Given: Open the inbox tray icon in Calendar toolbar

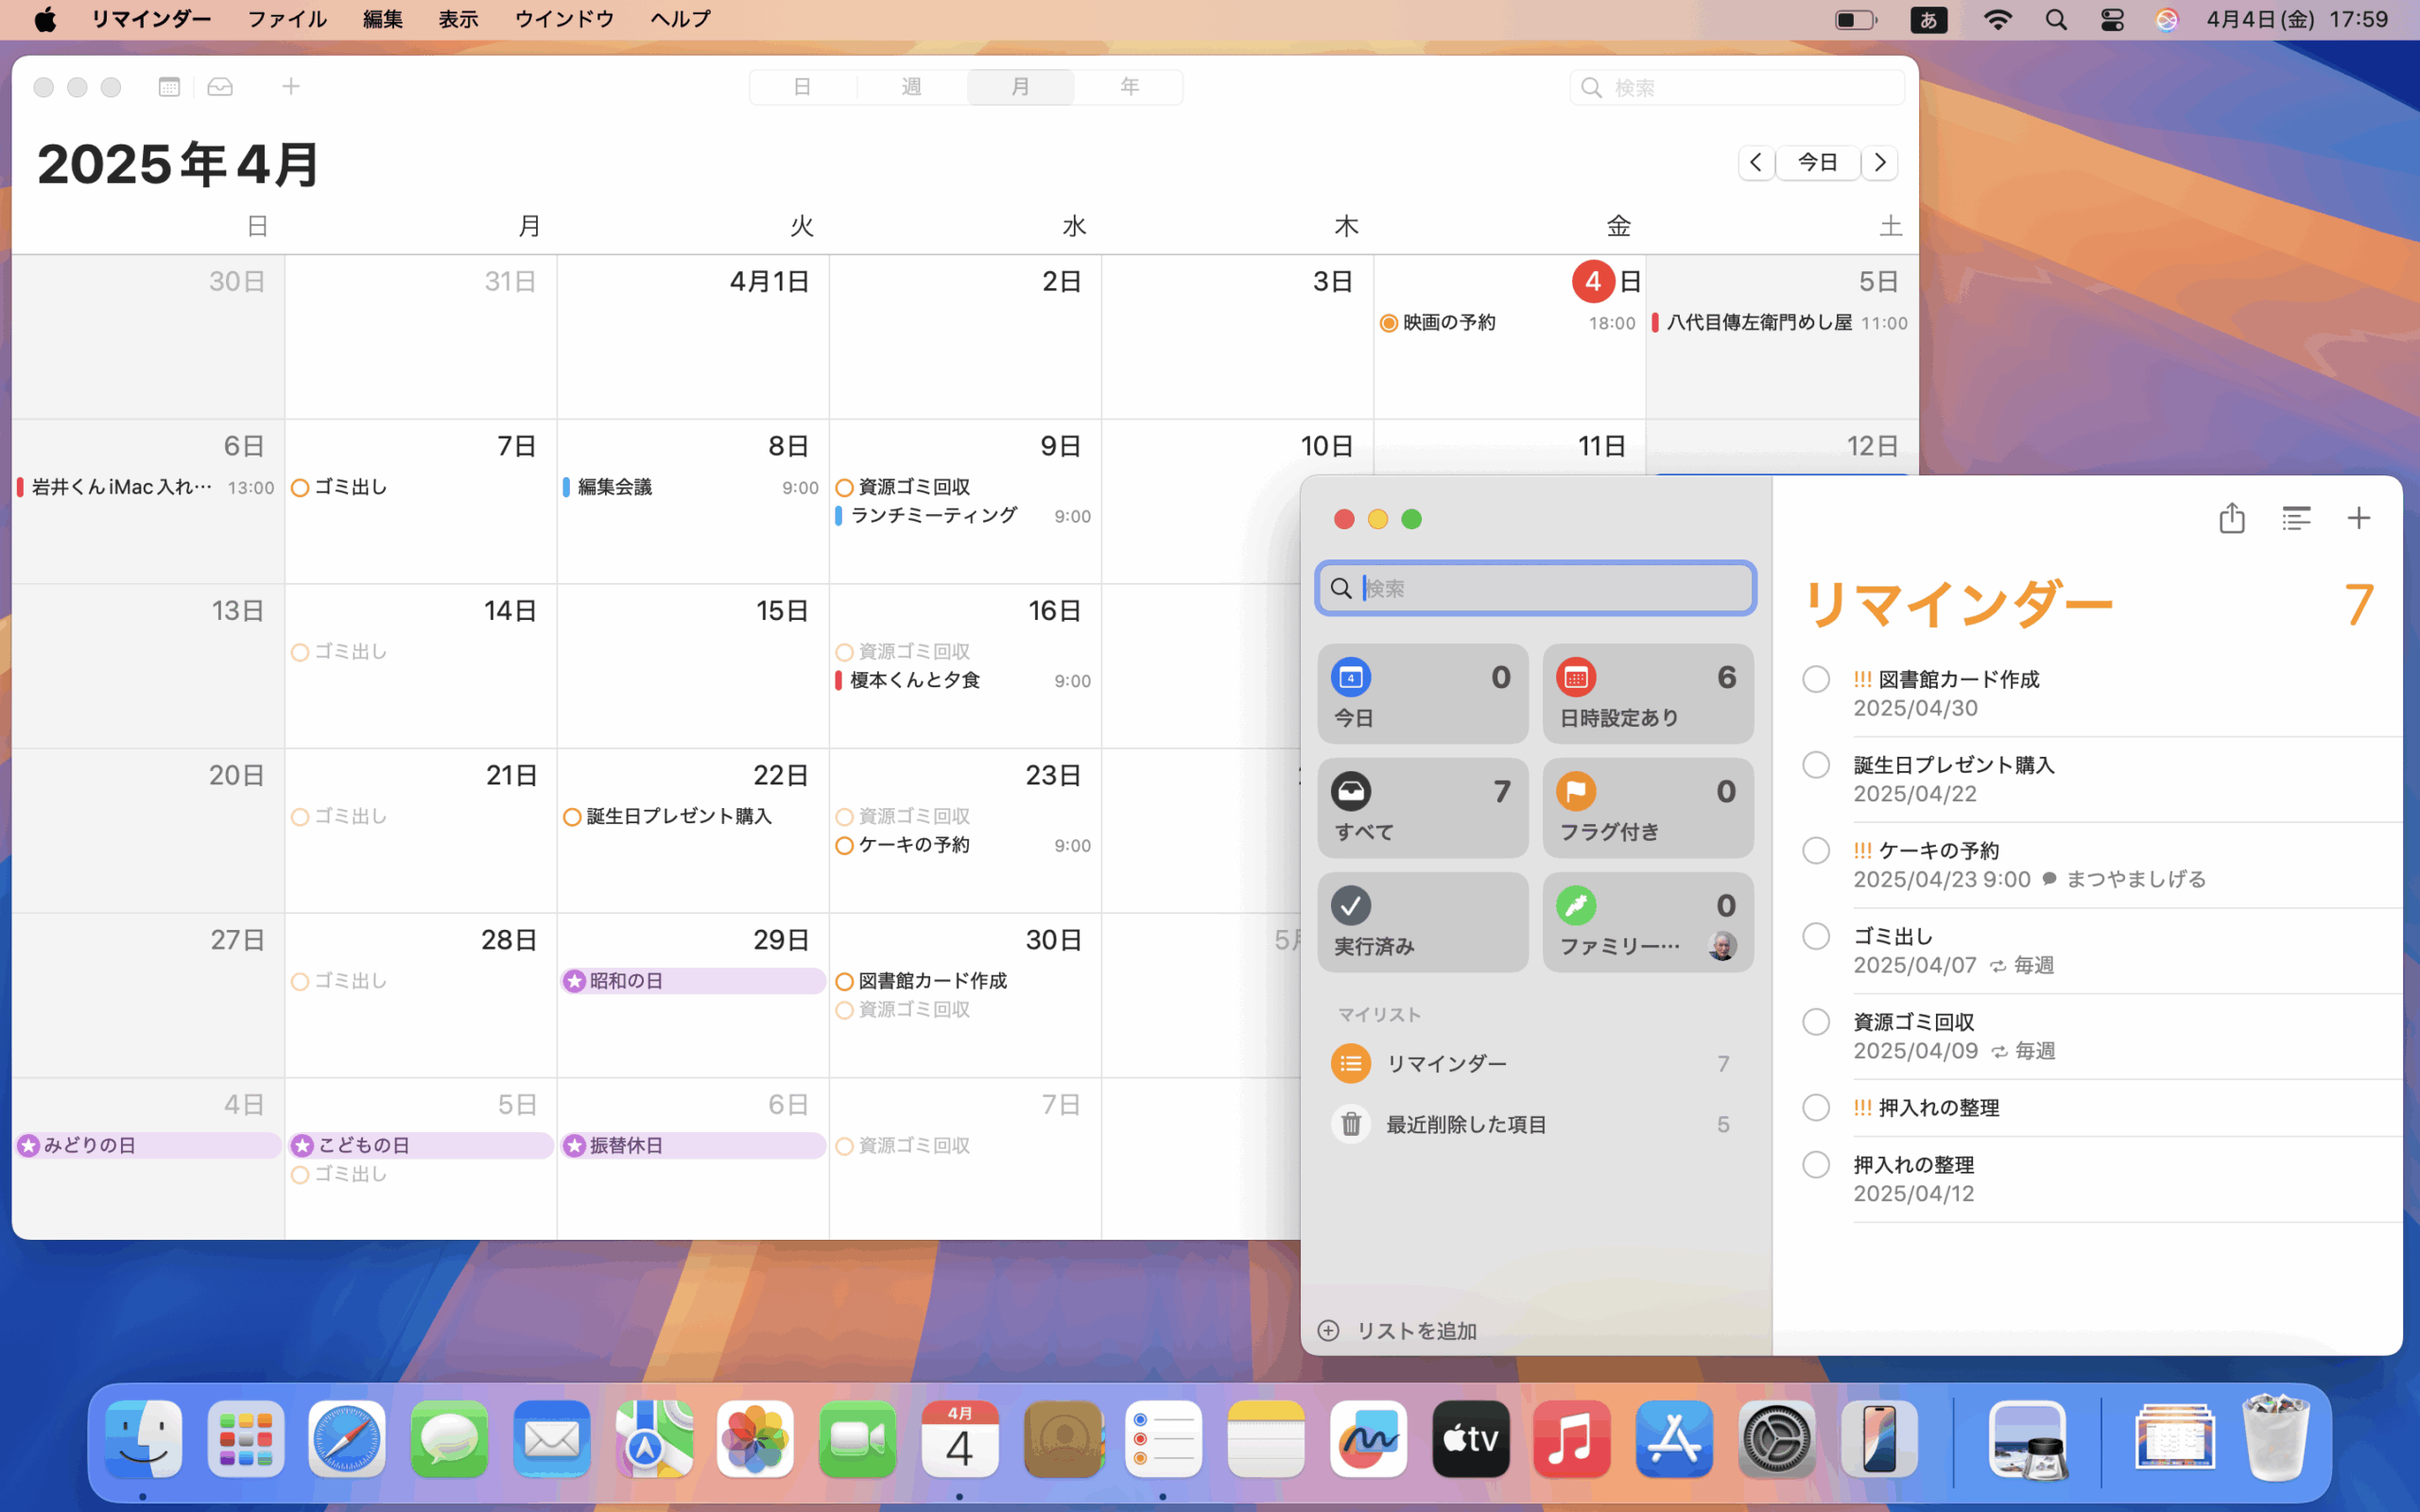Looking at the screenshot, I should click(x=220, y=87).
